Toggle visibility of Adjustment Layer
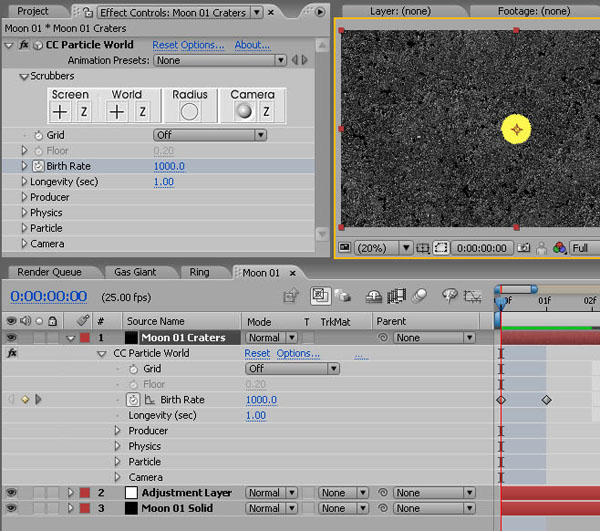The height and width of the screenshot is (531, 600). (x=10, y=493)
